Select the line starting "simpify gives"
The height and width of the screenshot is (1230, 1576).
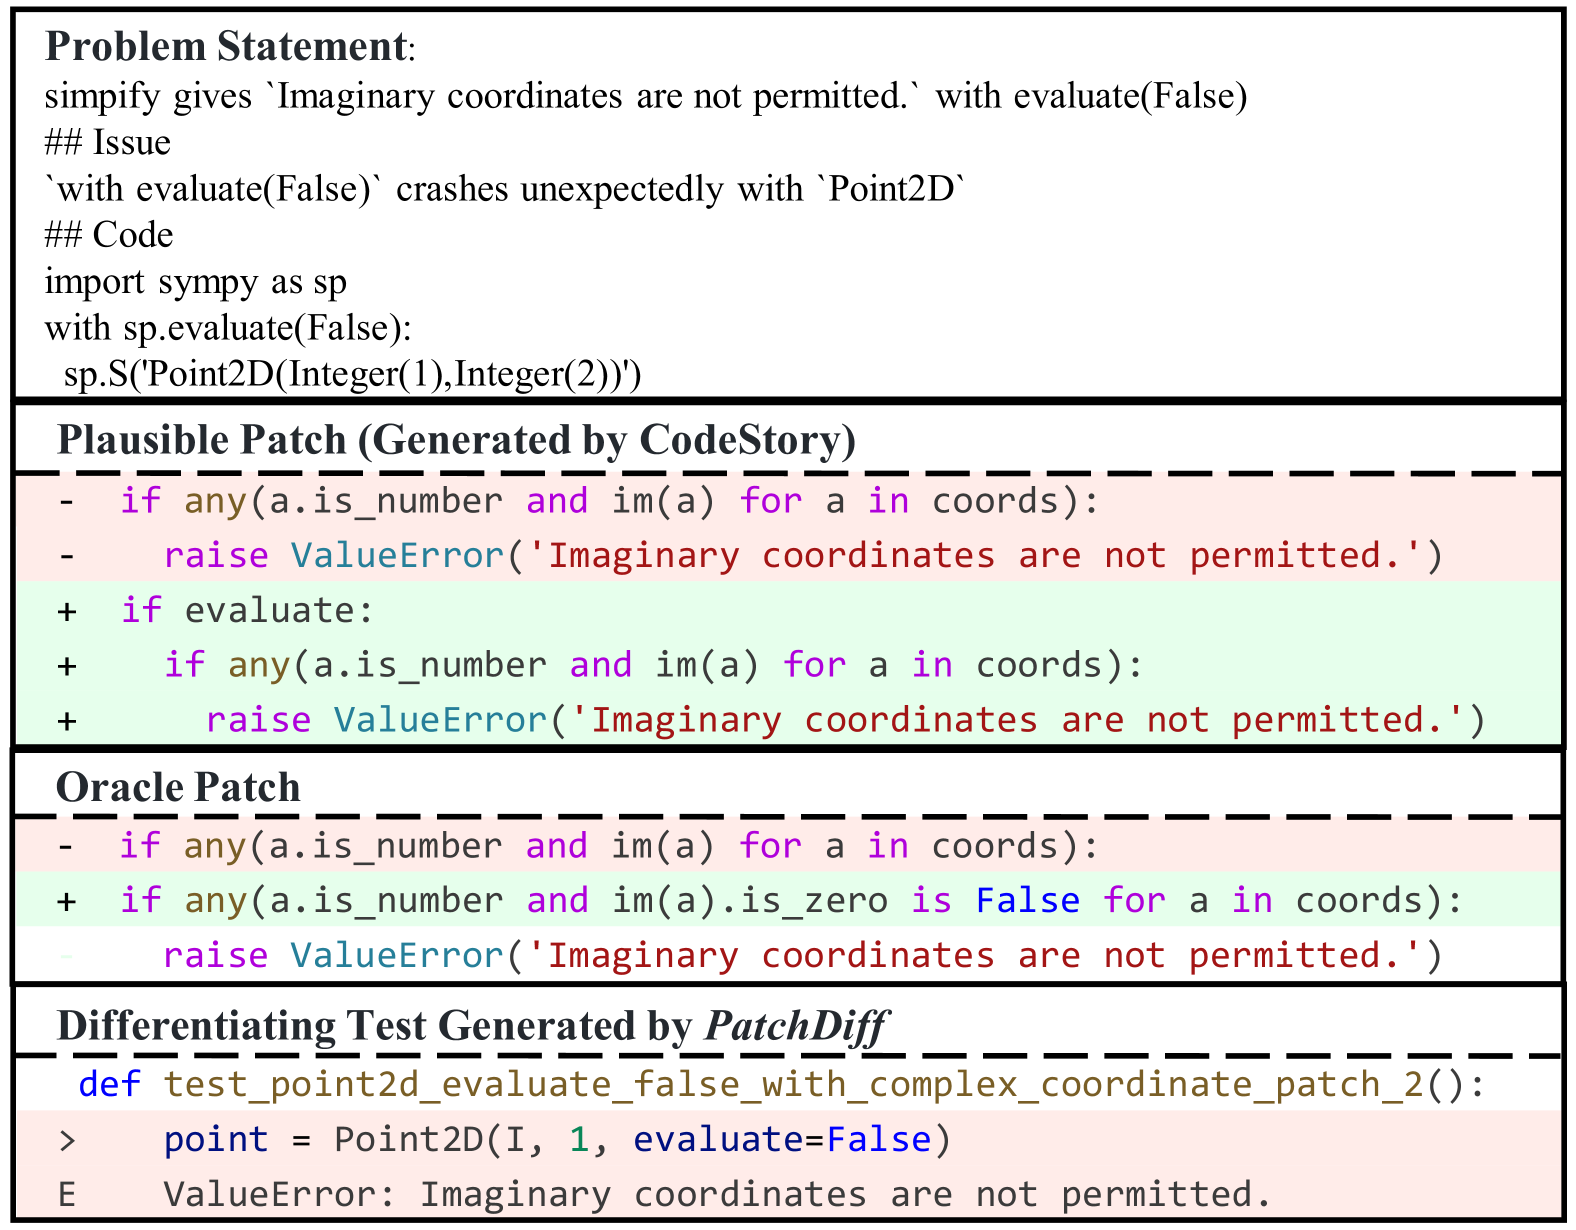646,96
